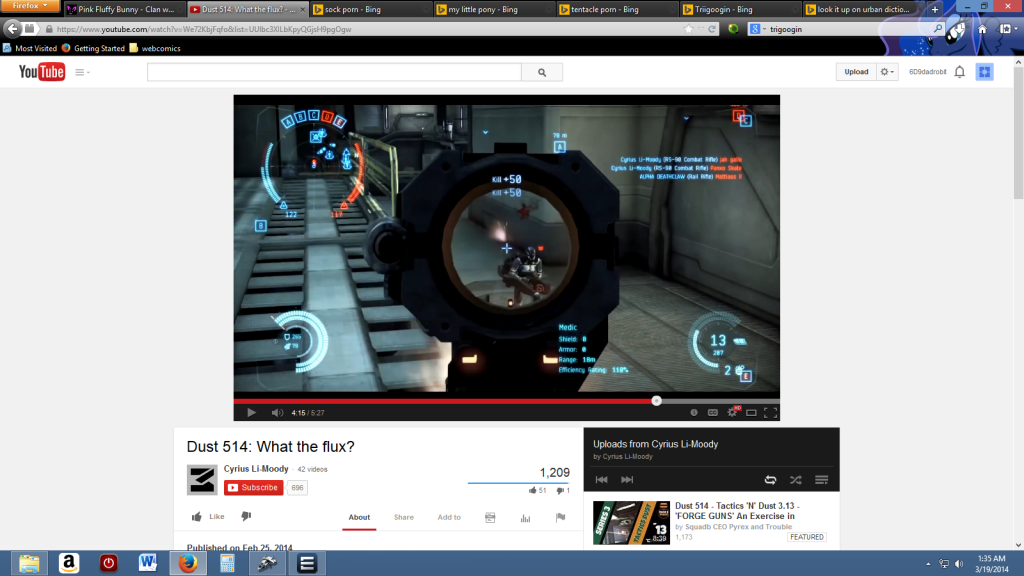
Task: Like the video with thumbs up
Action: (208, 517)
